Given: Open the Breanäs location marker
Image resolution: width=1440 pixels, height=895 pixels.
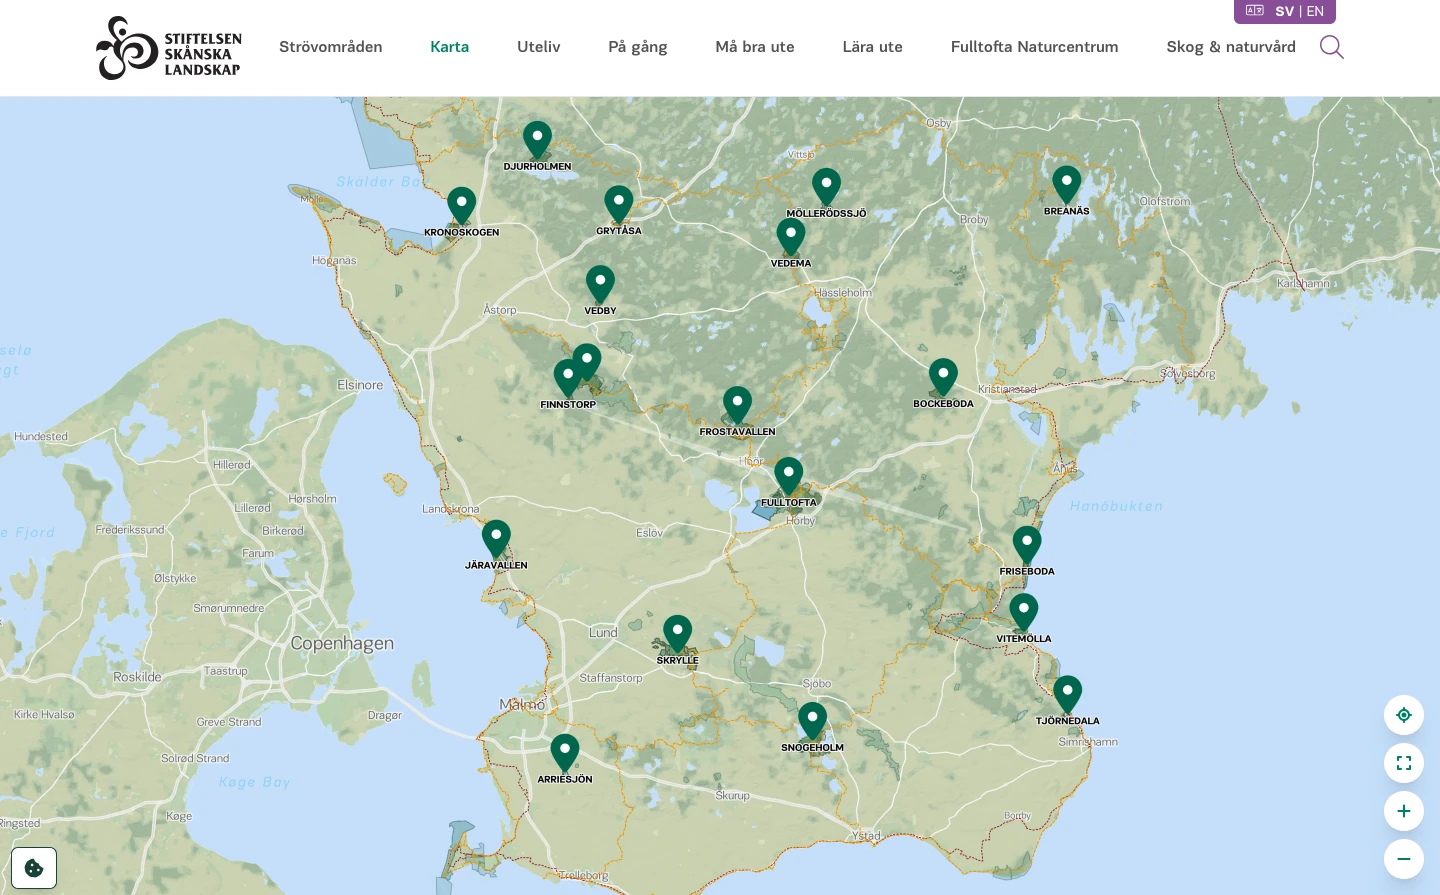Looking at the screenshot, I should click(x=1066, y=185).
